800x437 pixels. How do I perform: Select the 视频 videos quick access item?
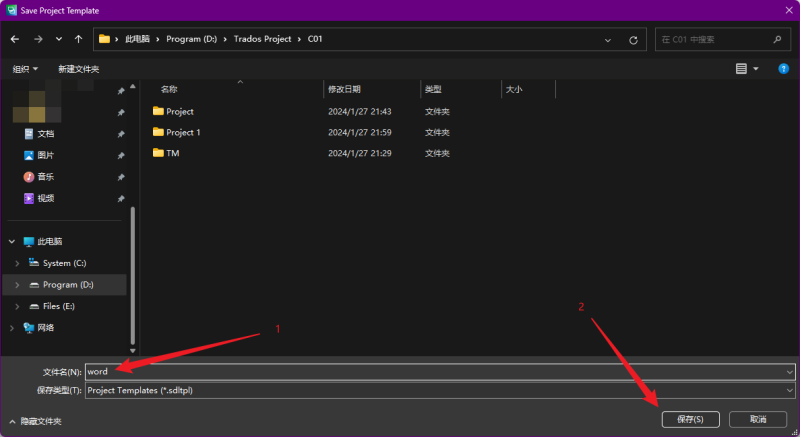pyautogui.click(x=45, y=198)
